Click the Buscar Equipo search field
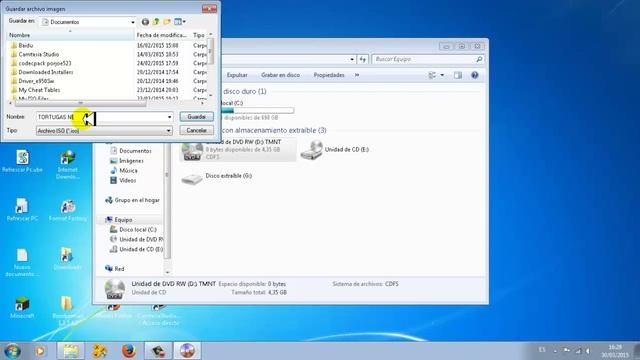Screen dimensions: 640x360 [428, 59]
